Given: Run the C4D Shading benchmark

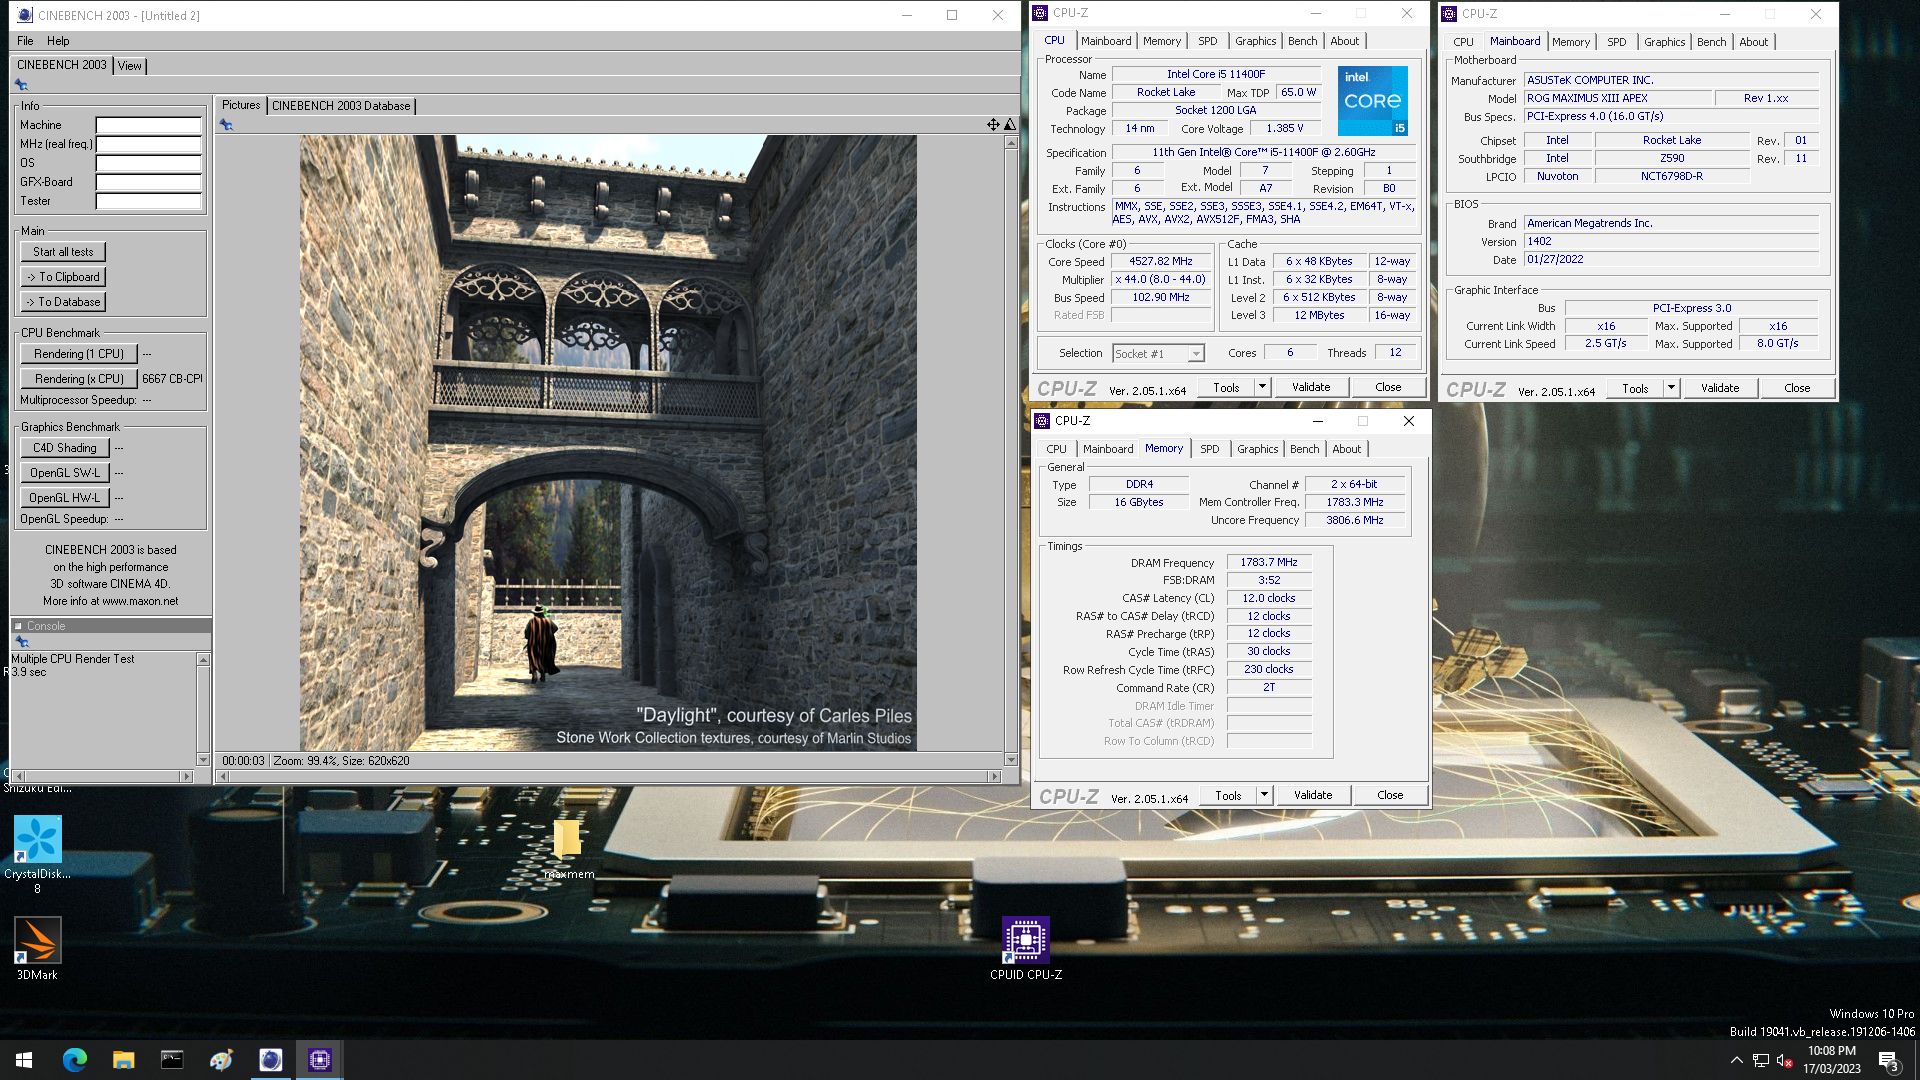Looking at the screenshot, I should [65, 448].
